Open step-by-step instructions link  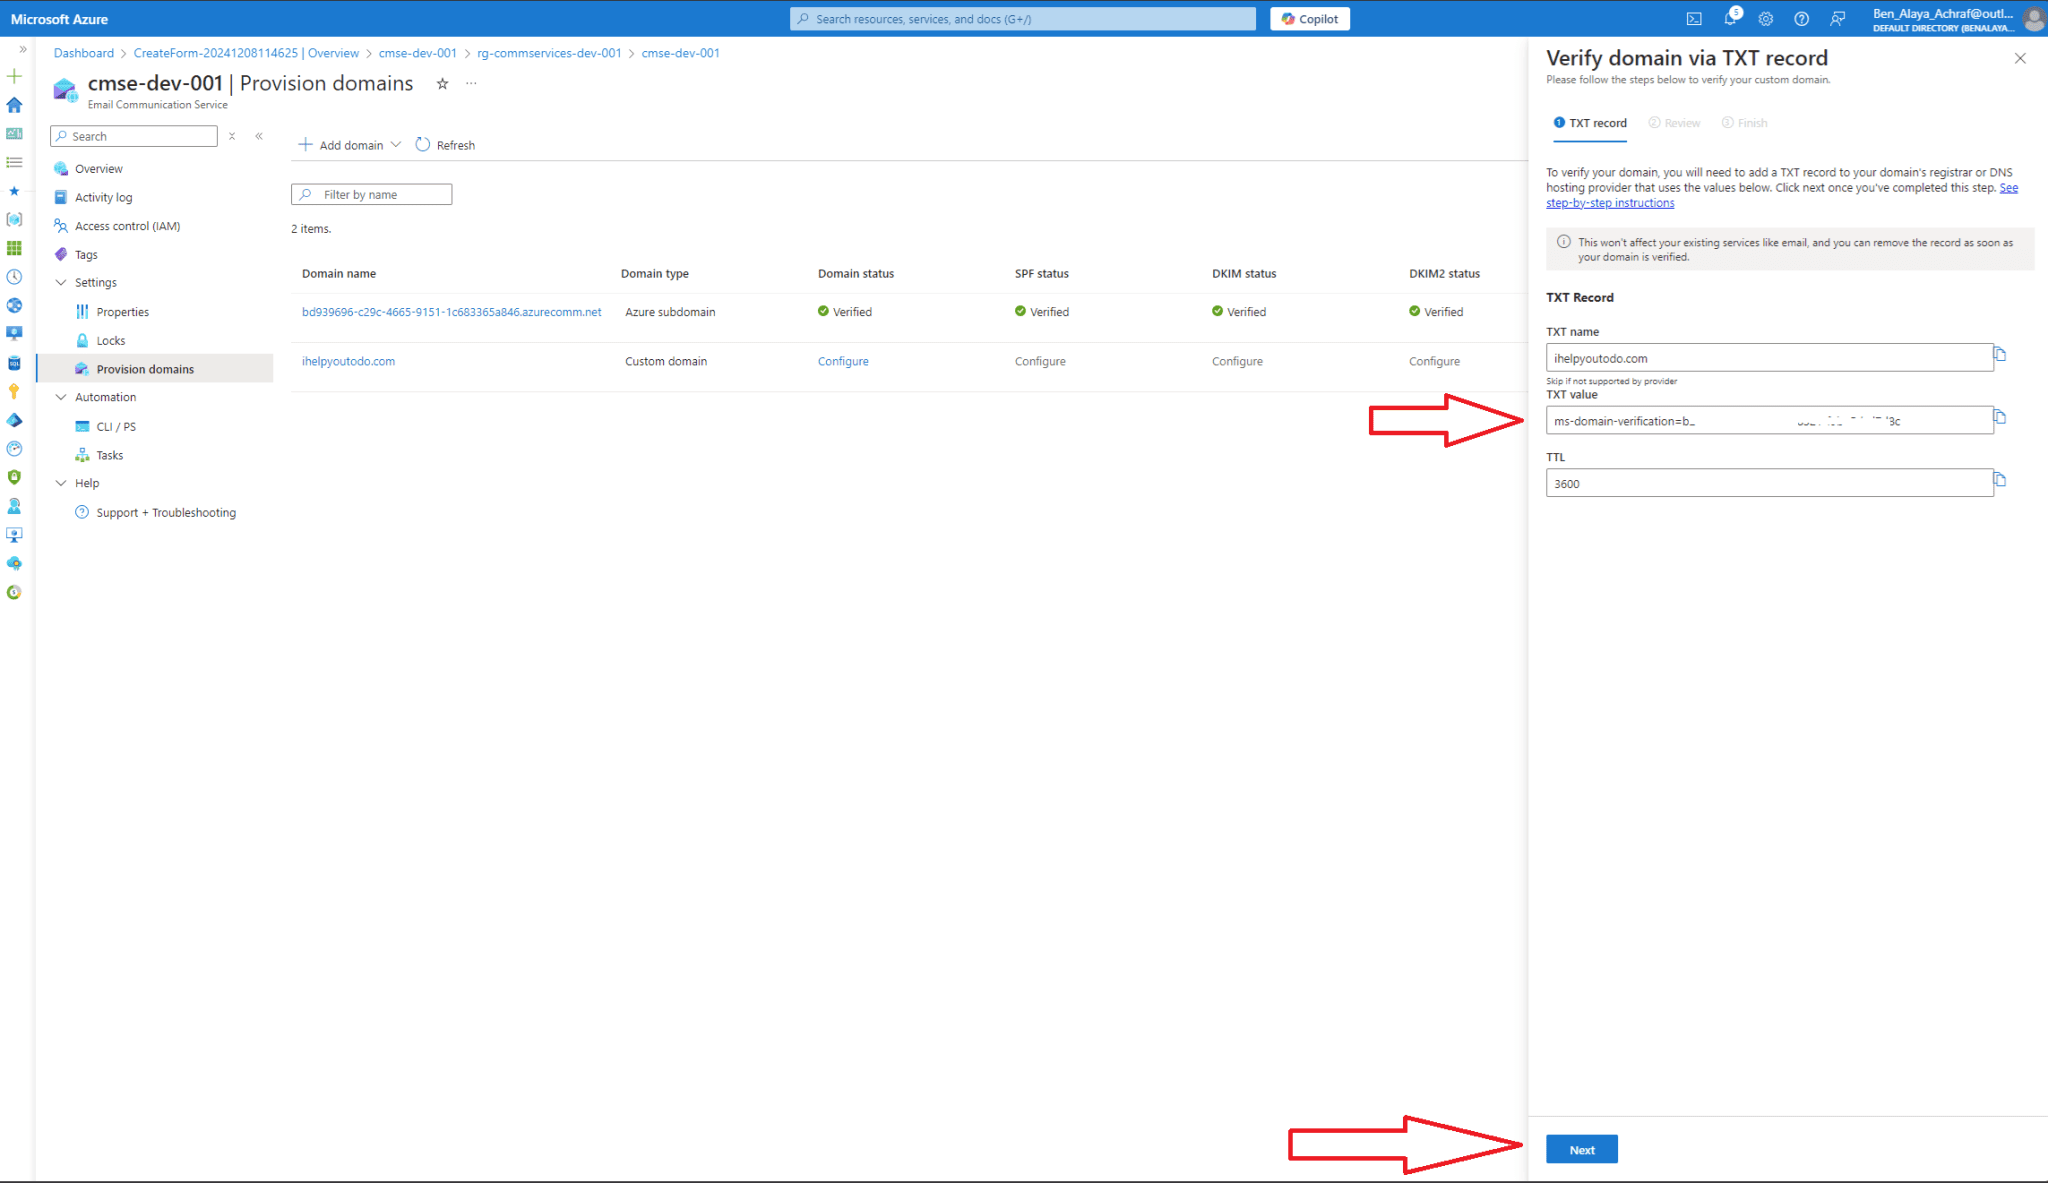tap(1610, 202)
